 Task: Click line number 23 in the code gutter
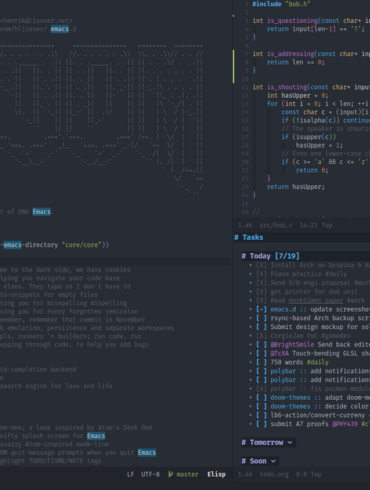245,187
